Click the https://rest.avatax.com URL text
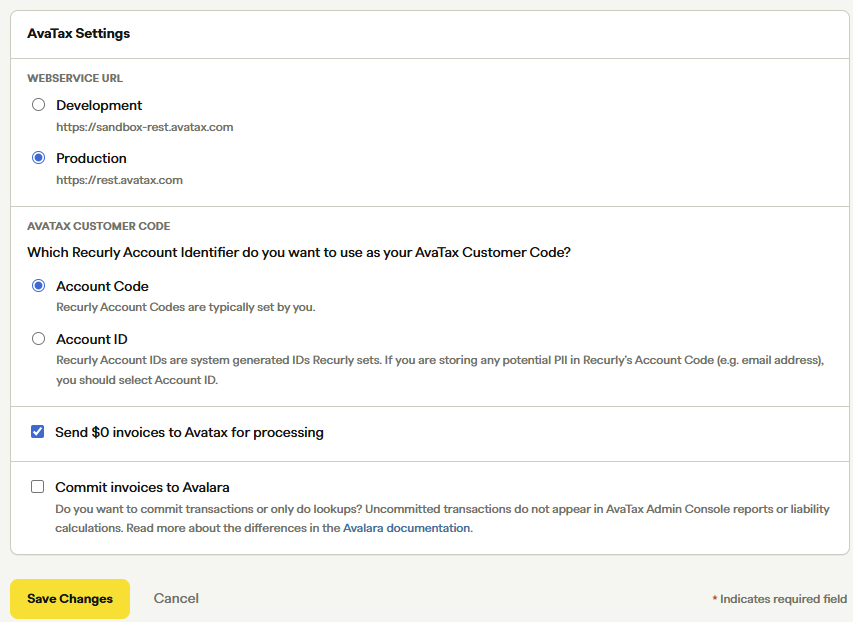This screenshot has height=622, width=853. point(119,180)
